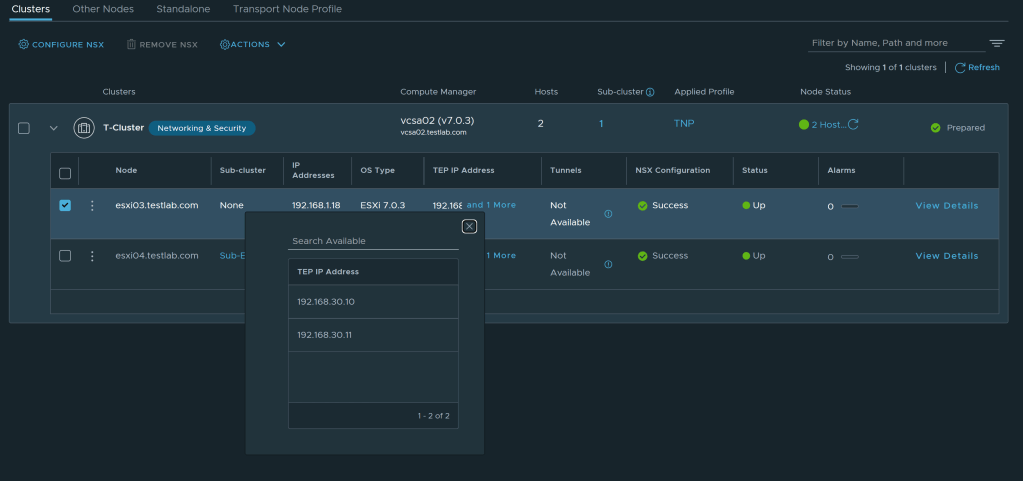Select the esxi04.testlab.com checkbox
The image size is (1023, 481).
tap(65, 256)
